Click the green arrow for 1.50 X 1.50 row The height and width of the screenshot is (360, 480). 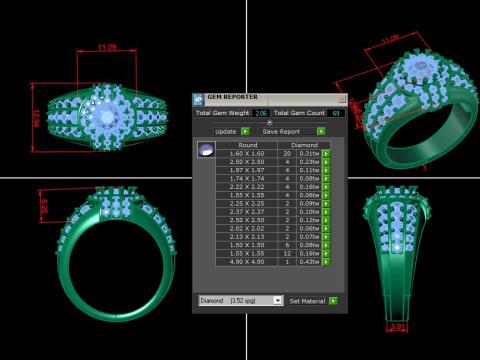326,245
